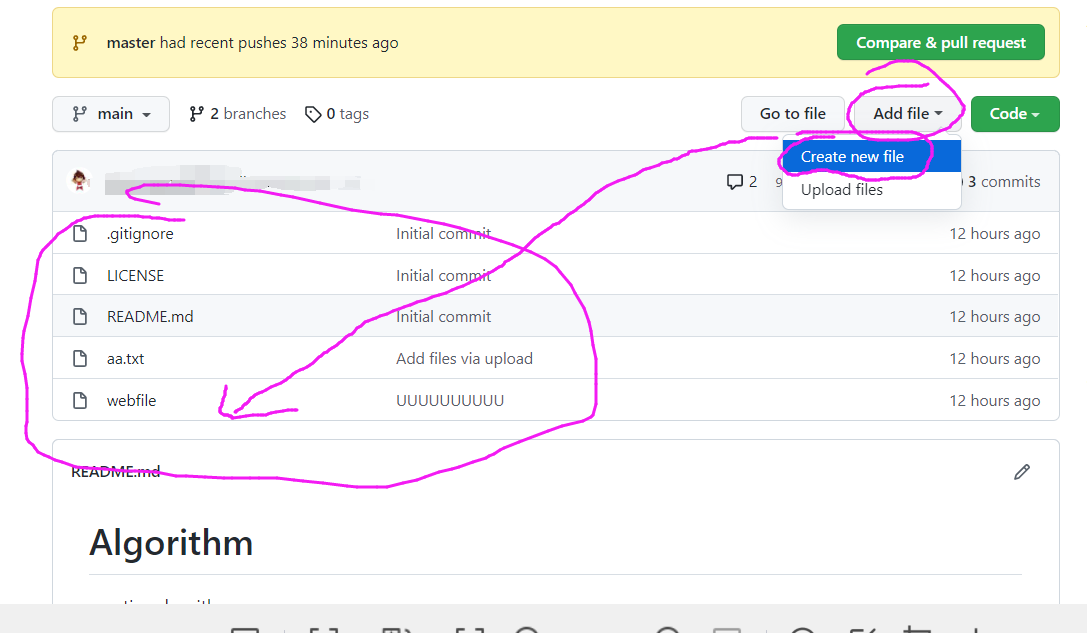Open the comments icon showing 2
1087x633 pixels.
tap(741, 182)
